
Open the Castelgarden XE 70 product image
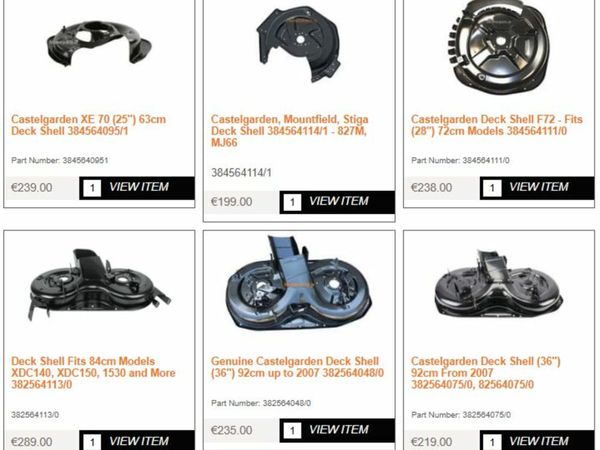[99, 43]
